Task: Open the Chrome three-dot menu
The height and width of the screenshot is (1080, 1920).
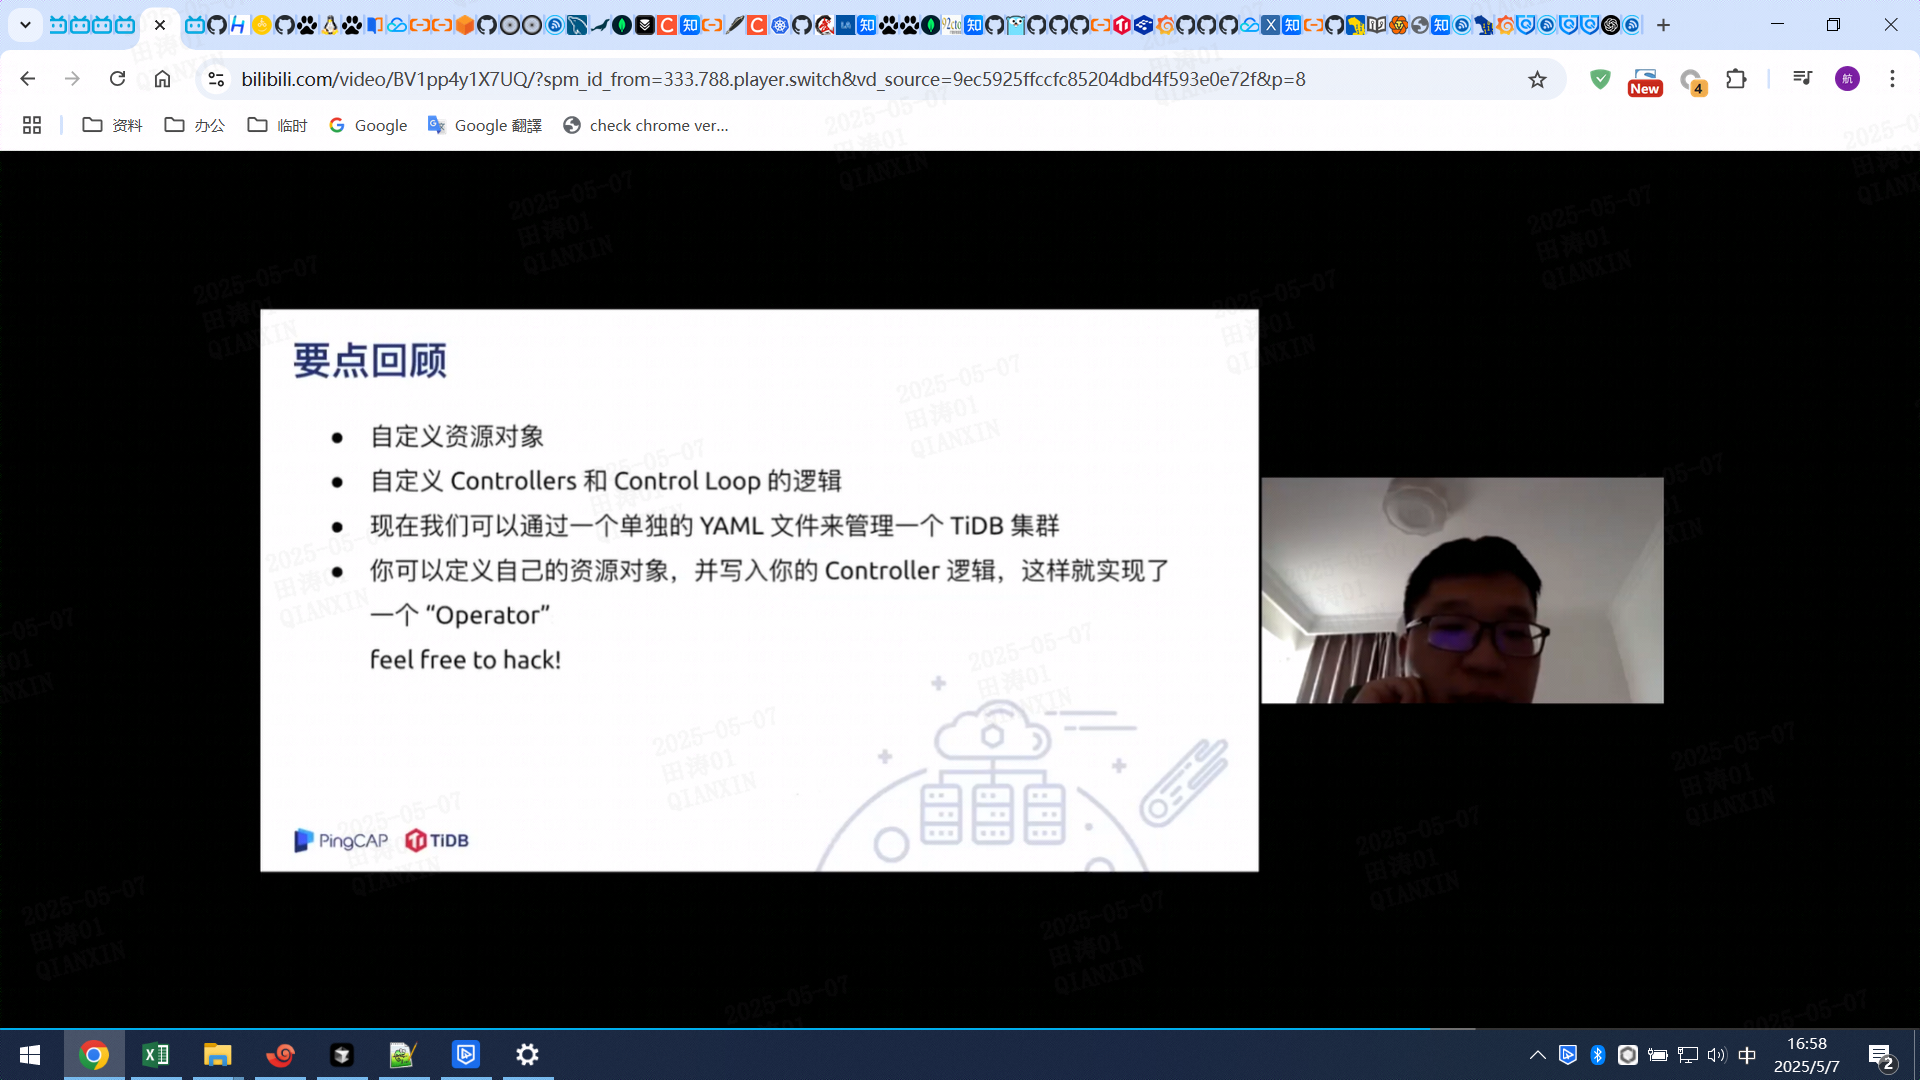Action: [x=1892, y=79]
